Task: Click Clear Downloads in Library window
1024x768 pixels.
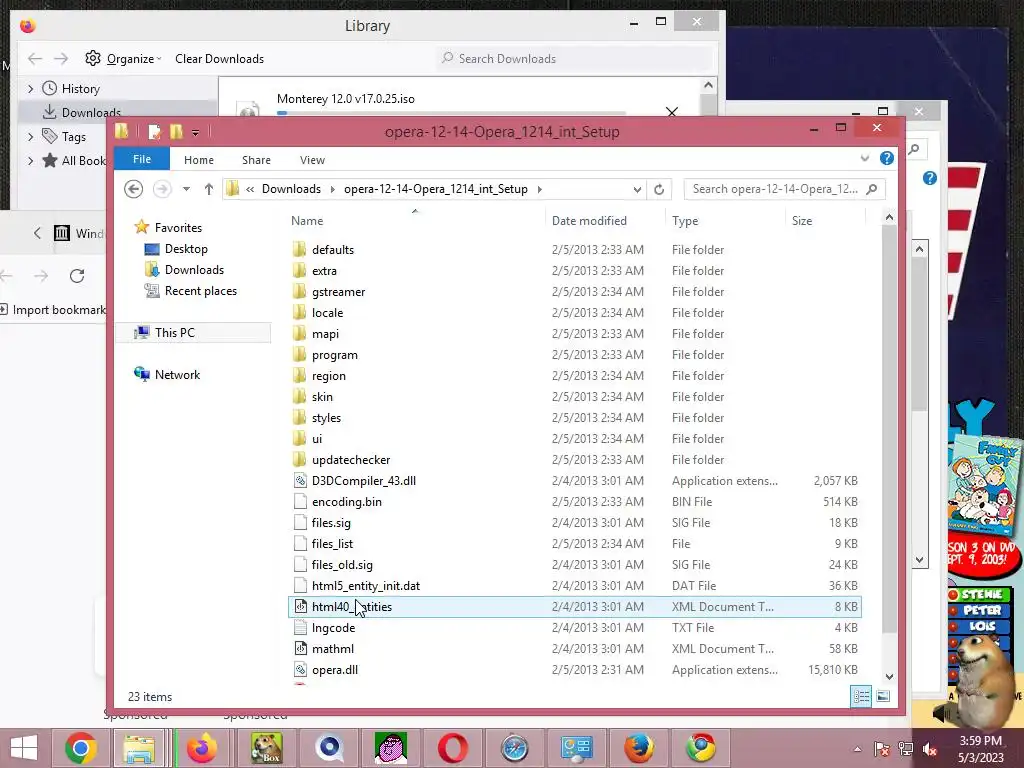Action: click(219, 59)
